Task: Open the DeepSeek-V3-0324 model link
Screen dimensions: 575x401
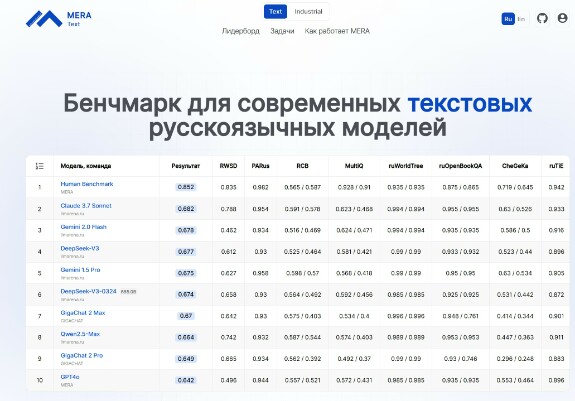Action: click(x=88, y=291)
